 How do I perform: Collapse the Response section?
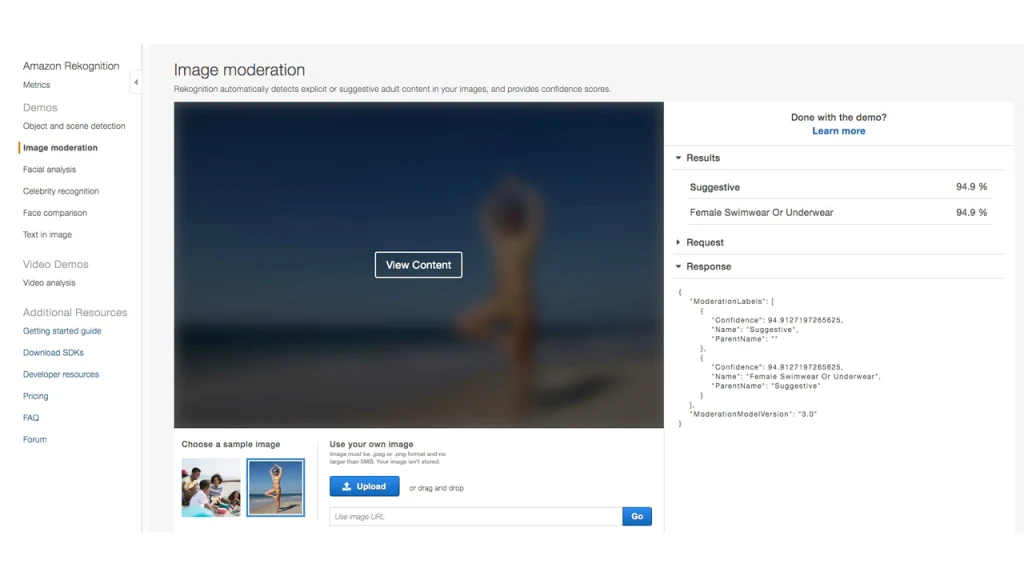[x=708, y=266]
